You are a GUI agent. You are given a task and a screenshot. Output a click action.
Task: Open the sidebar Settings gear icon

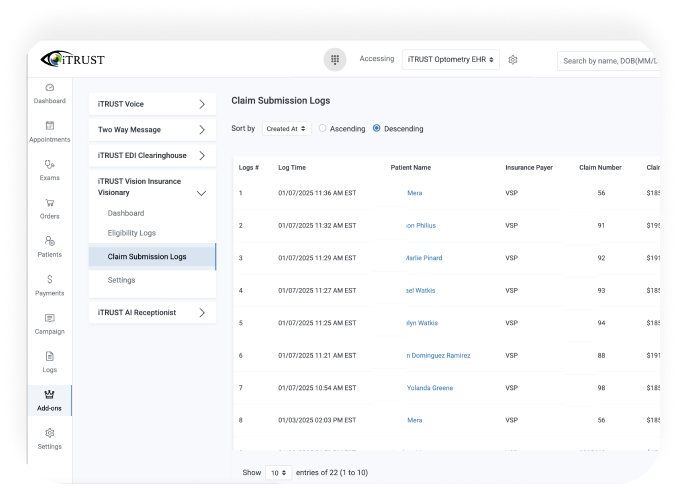click(49, 433)
